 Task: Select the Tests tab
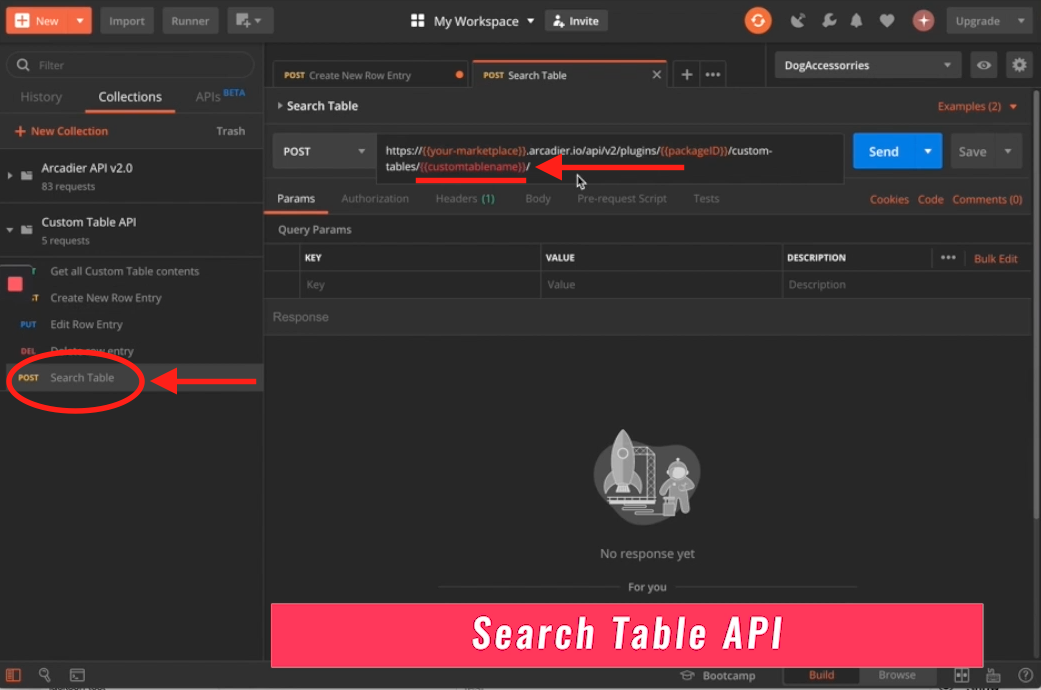[706, 199]
